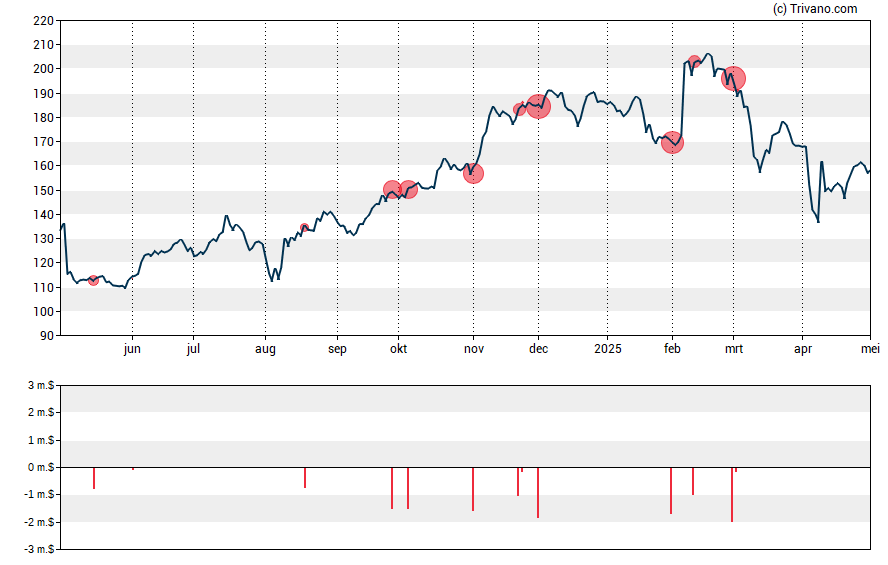Click the '220' price axis label
Viewport: 888px width, 565px height.
44,21
